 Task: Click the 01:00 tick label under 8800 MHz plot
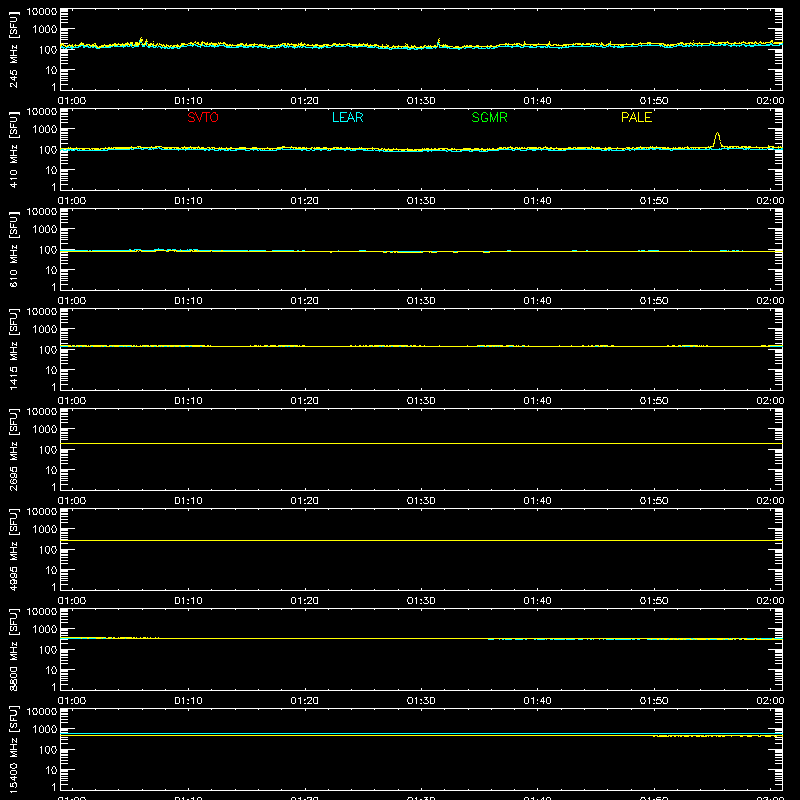point(72,701)
